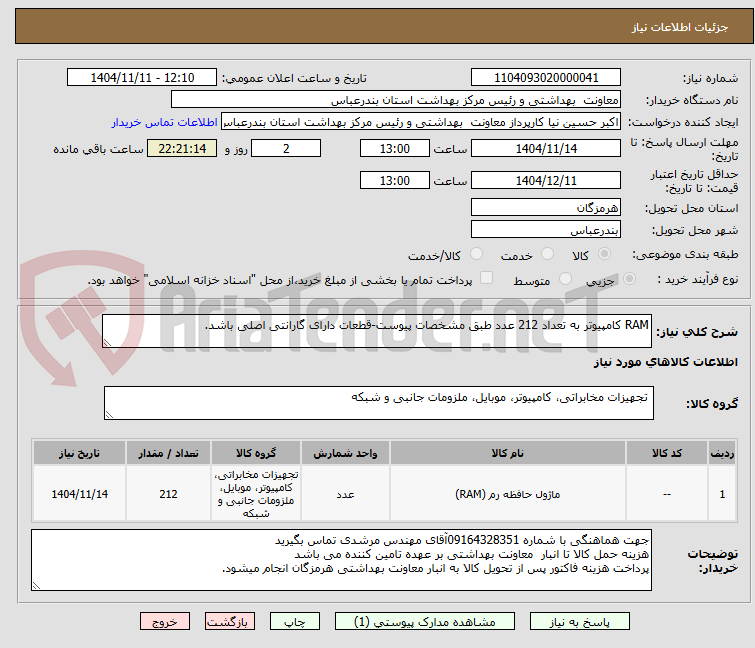The width and height of the screenshot is (755, 648).
Task: Click the تاریخ نیاز column header
Action: click(79, 453)
